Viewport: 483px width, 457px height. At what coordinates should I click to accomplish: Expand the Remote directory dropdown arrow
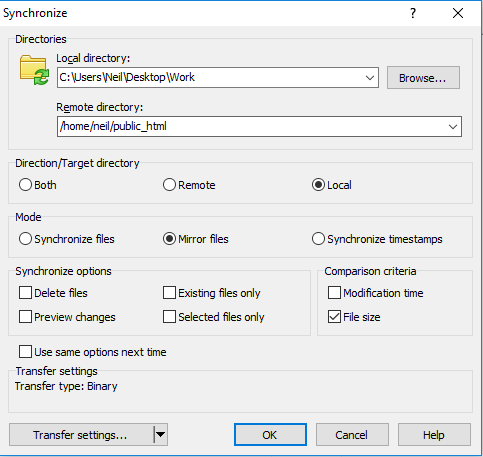[453, 127]
